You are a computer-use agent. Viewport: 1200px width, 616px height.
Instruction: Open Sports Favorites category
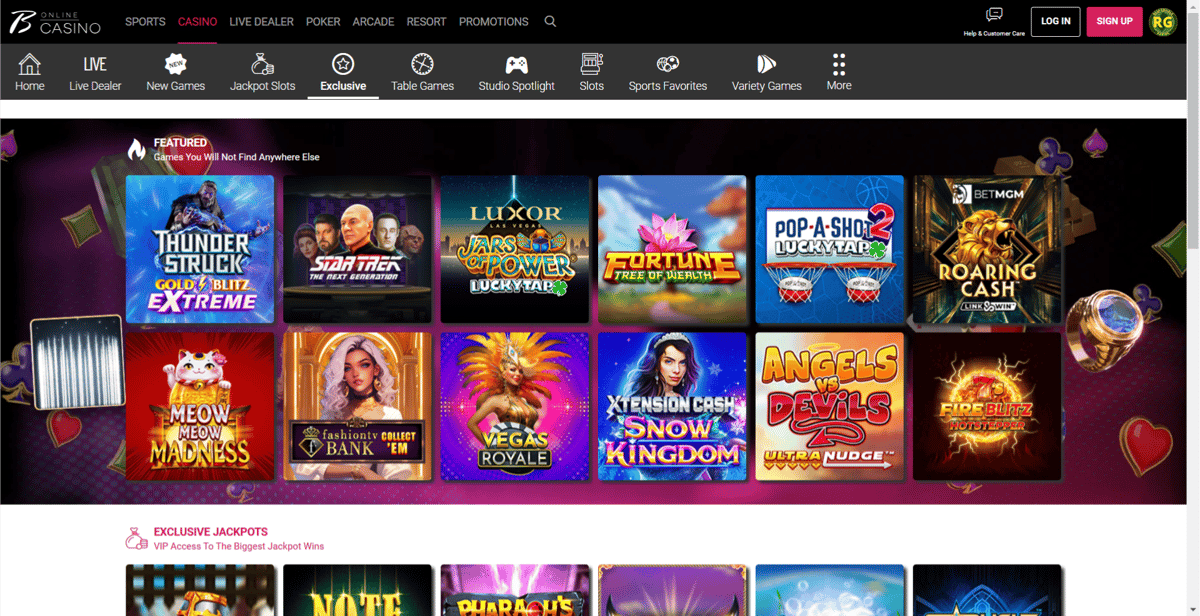pyautogui.click(x=668, y=73)
